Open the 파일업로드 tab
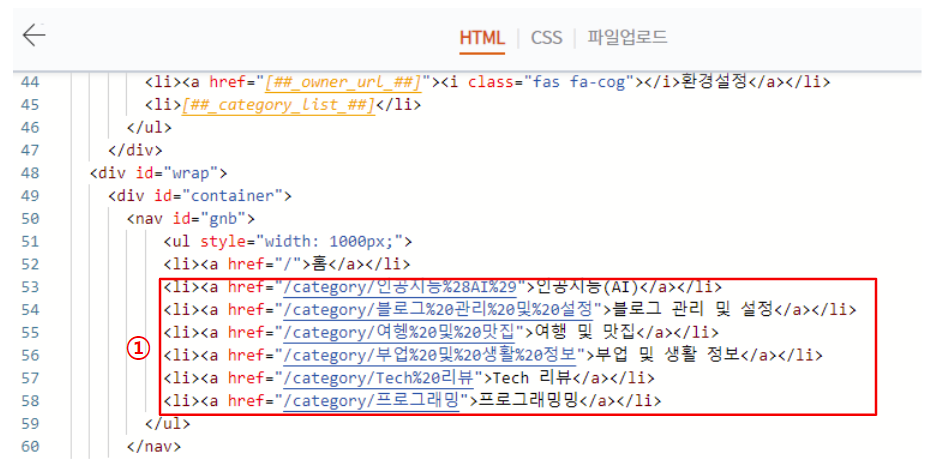The width and height of the screenshot is (952, 471). (x=627, y=38)
